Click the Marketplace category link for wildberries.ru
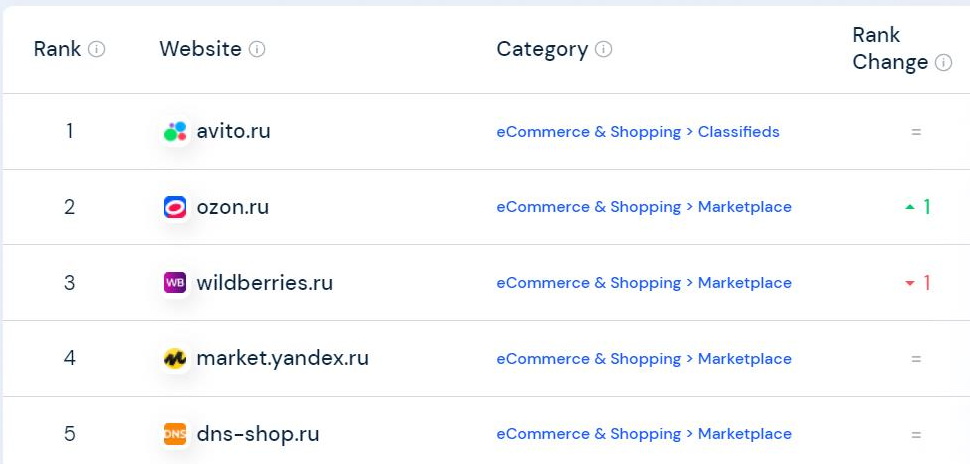 (744, 283)
